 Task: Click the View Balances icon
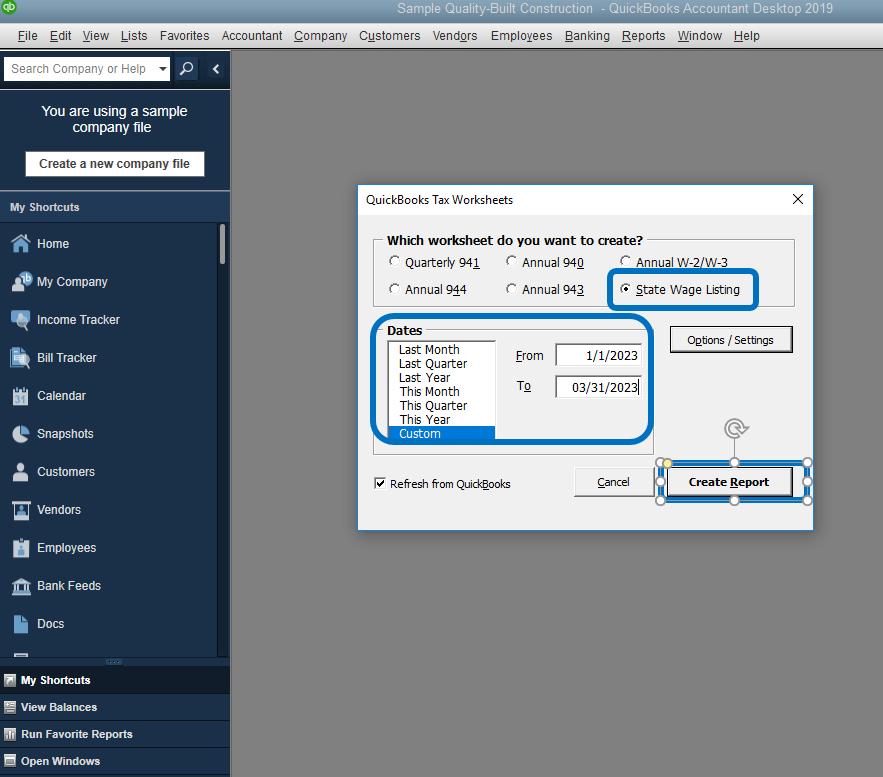(10, 707)
